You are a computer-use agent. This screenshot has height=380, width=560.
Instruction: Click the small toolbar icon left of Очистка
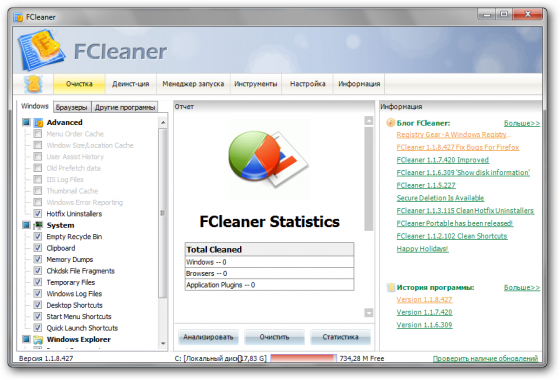pos(33,84)
